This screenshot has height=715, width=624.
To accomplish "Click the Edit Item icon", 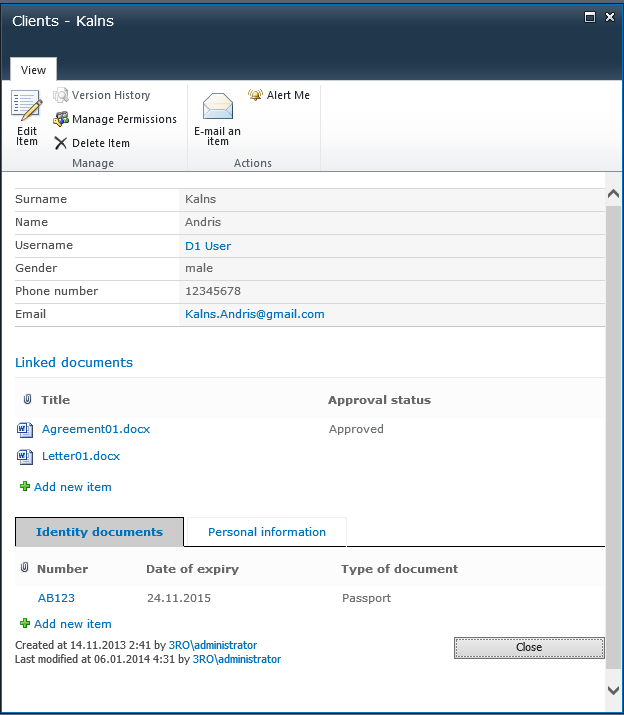I will click(x=27, y=106).
